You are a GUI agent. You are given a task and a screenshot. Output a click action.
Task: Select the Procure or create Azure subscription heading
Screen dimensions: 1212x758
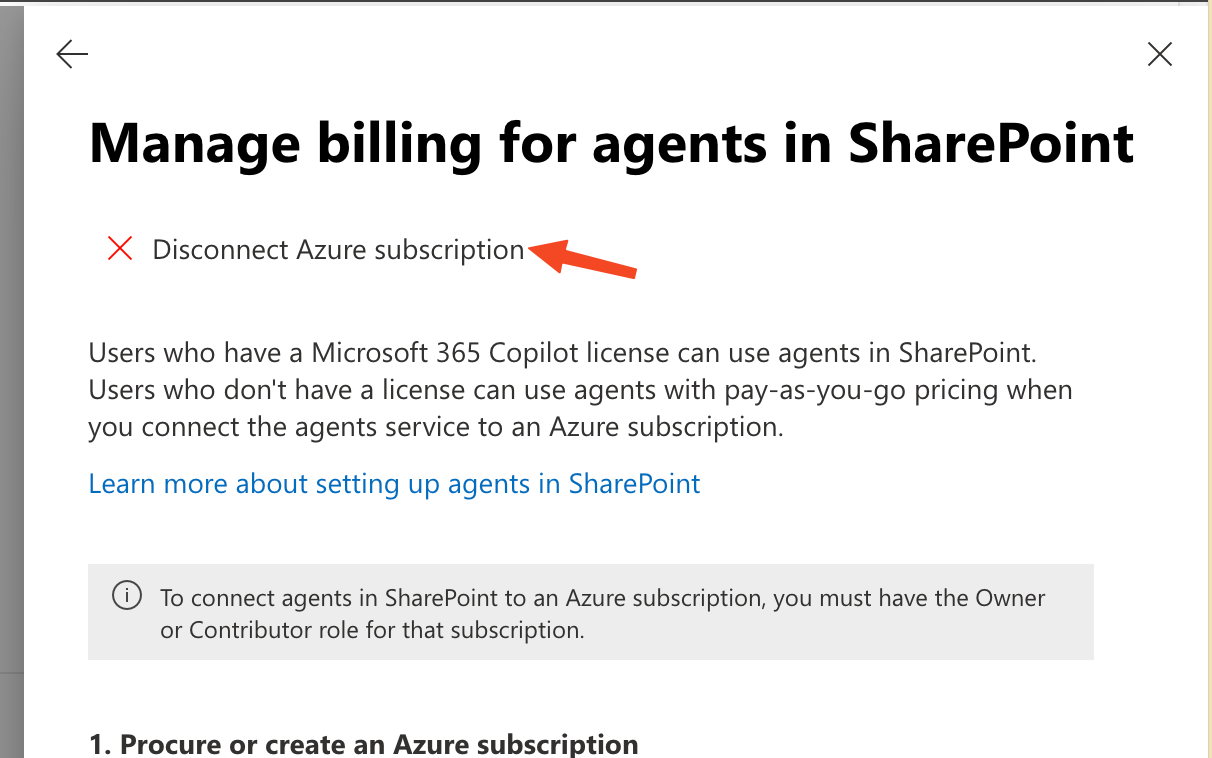tap(363, 745)
